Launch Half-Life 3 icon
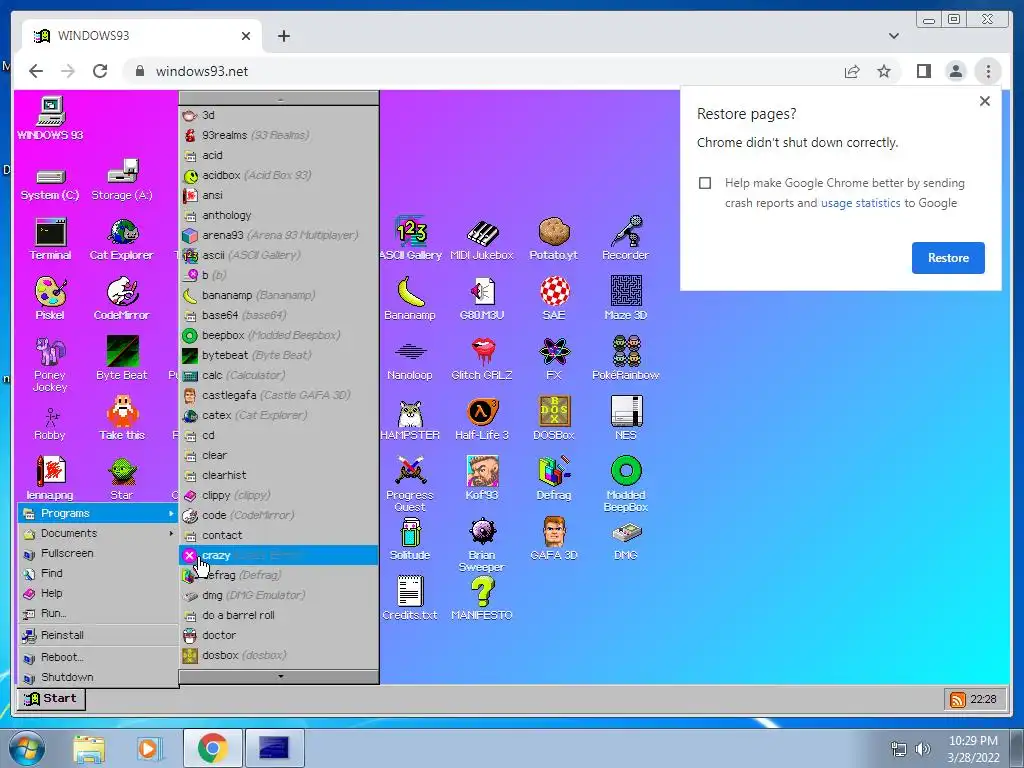 [x=482, y=419]
